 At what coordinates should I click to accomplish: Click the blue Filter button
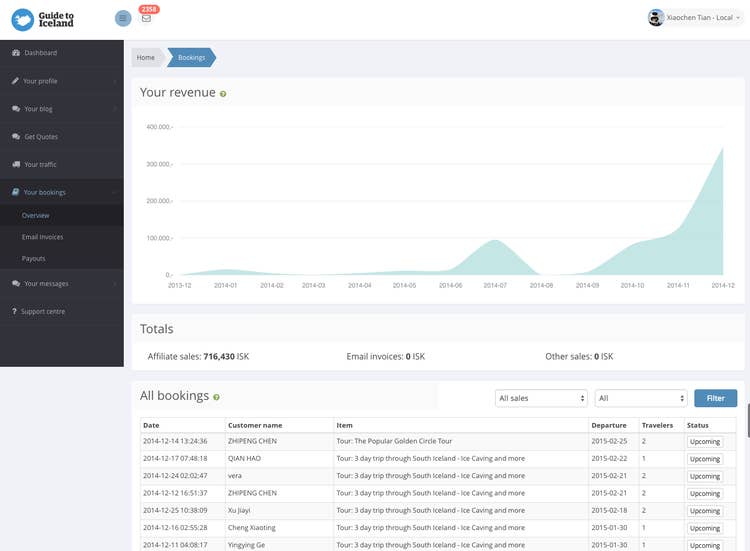click(x=715, y=398)
